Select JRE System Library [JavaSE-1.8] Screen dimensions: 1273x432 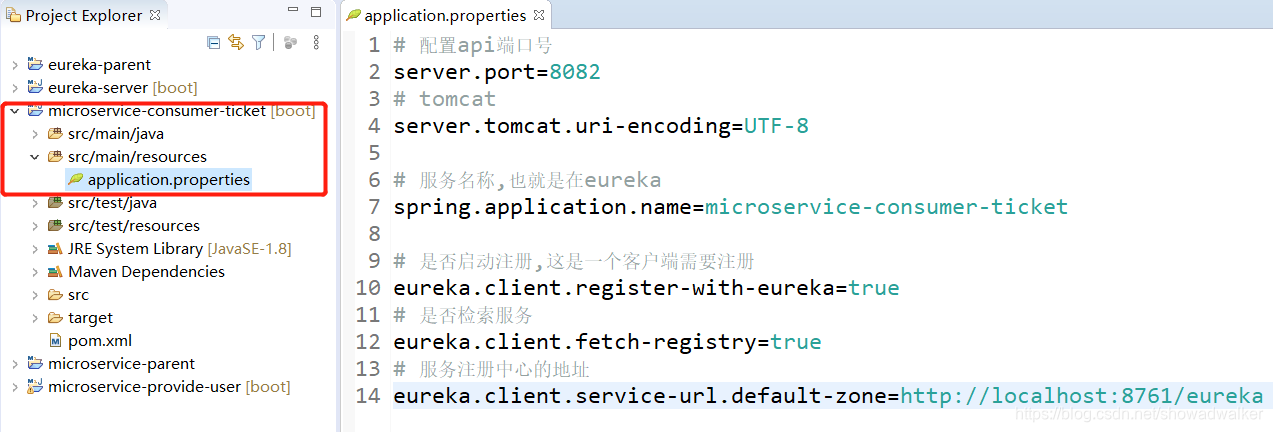(x=180, y=249)
